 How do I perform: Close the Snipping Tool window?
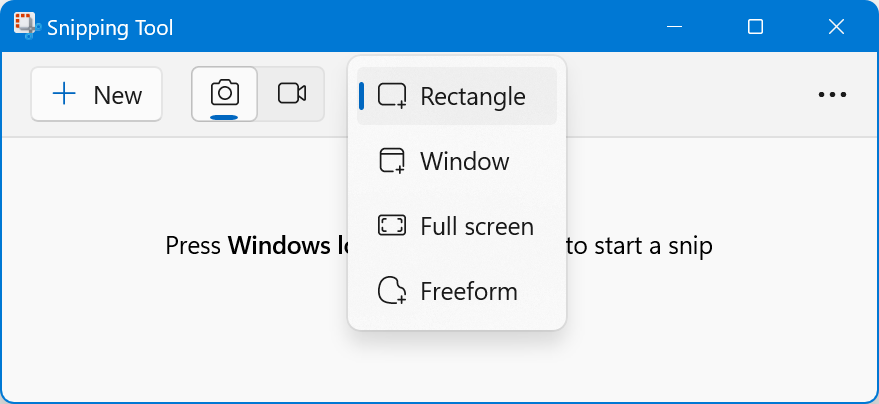point(836,27)
